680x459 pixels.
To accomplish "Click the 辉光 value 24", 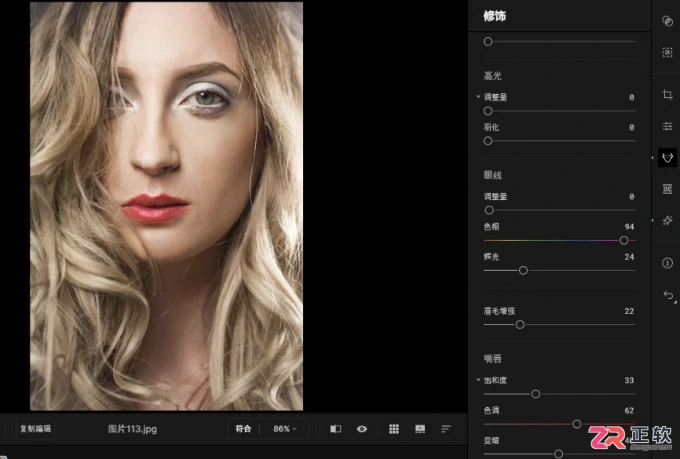I will (629, 257).
